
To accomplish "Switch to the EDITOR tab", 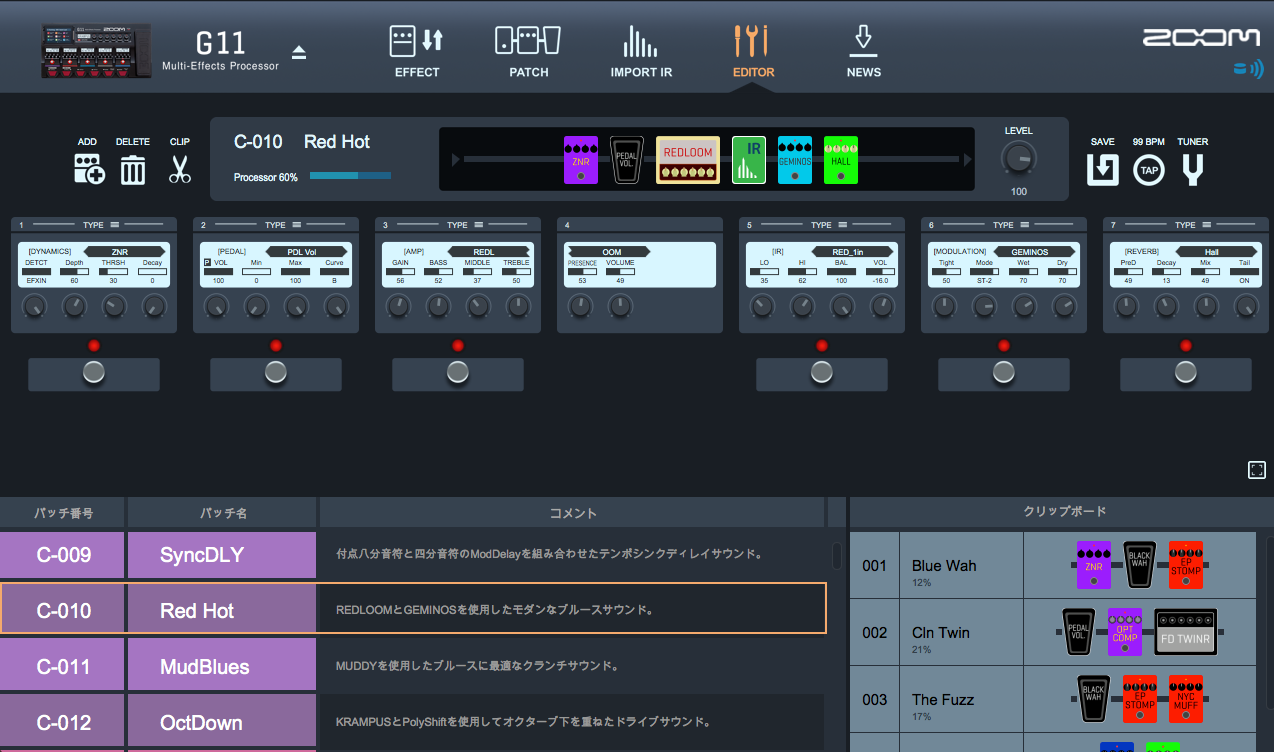I will point(753,50).
